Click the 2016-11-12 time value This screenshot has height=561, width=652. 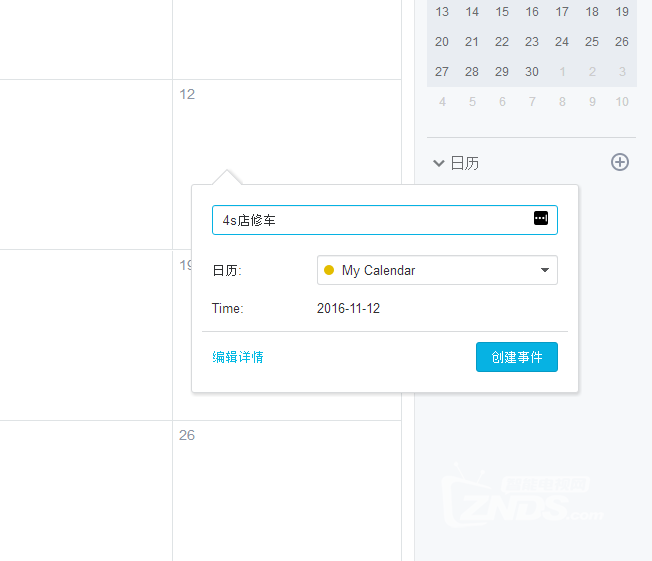pos(348,309)
